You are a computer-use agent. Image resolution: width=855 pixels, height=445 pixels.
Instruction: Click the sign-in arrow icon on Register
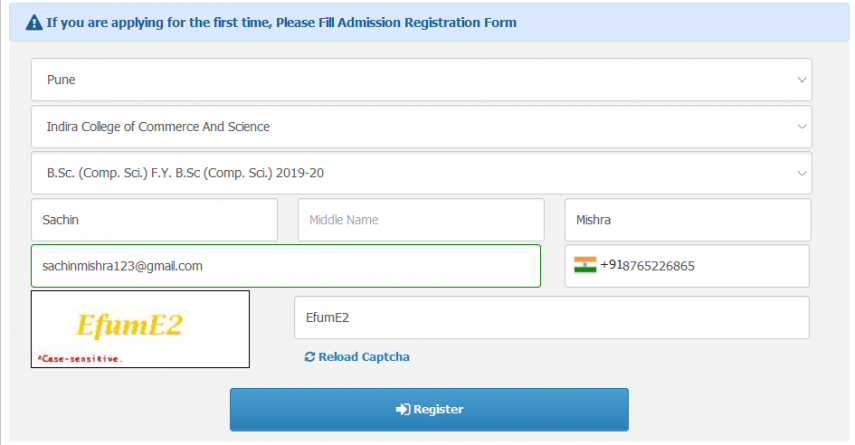[x=403, y=410]
